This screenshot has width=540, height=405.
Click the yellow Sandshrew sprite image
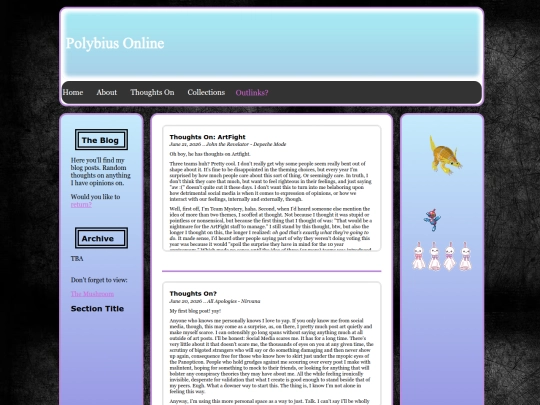[445, 155]
